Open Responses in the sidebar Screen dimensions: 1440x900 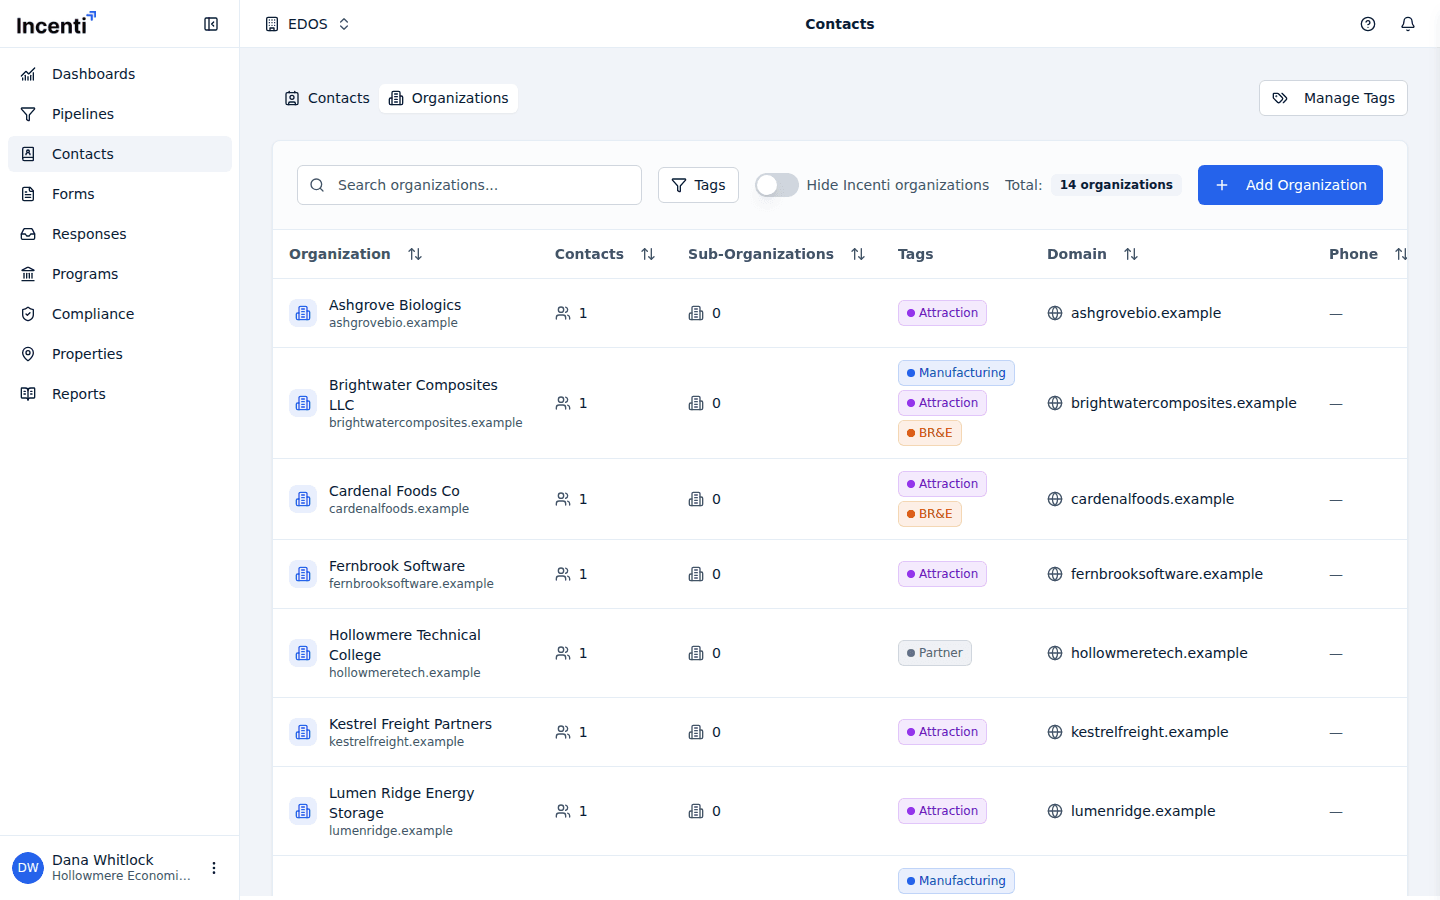pos(120,234)
